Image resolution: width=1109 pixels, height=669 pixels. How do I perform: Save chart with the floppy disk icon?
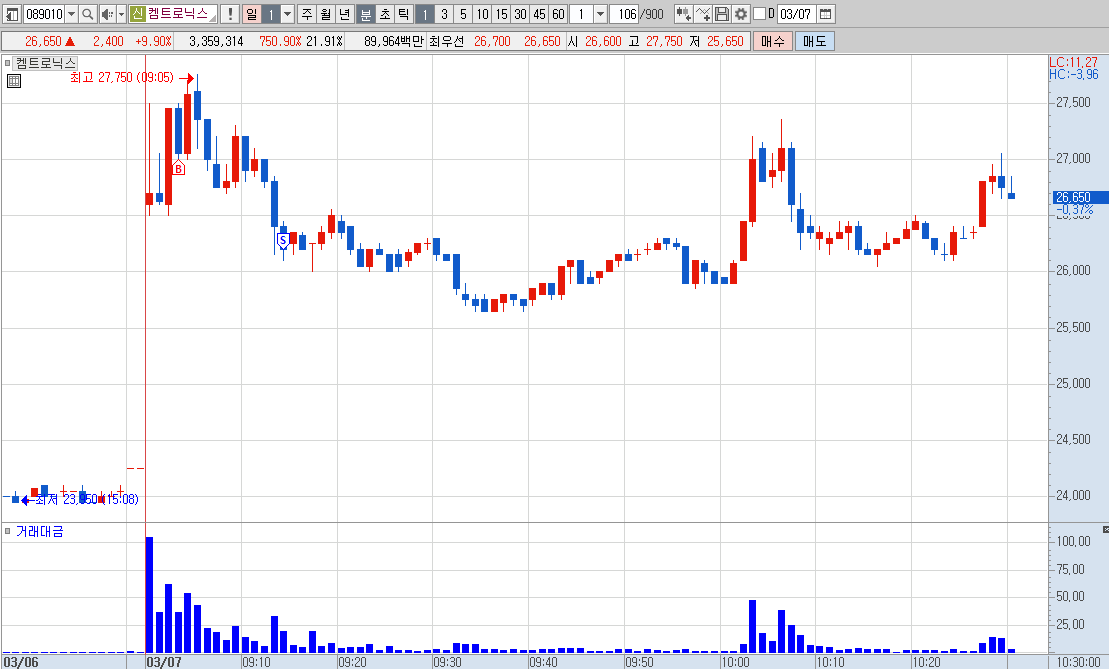(x=721, y=14)
